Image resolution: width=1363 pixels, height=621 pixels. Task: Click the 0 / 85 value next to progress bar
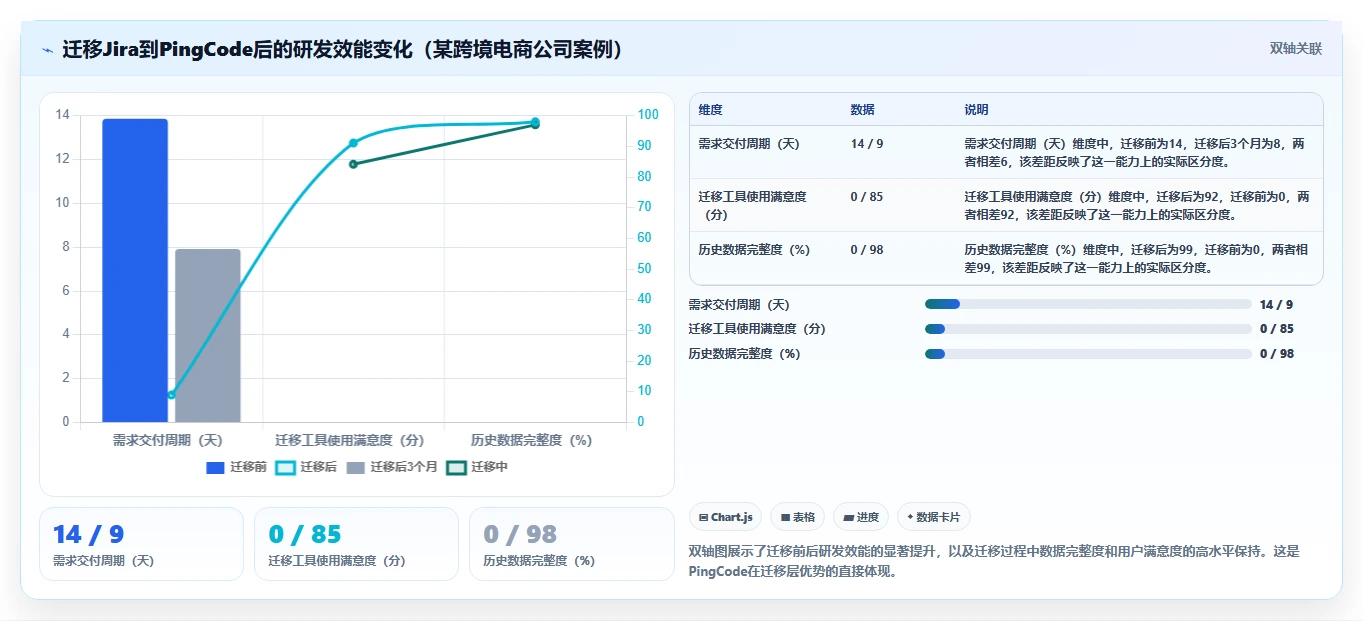tap(1277, 329)
